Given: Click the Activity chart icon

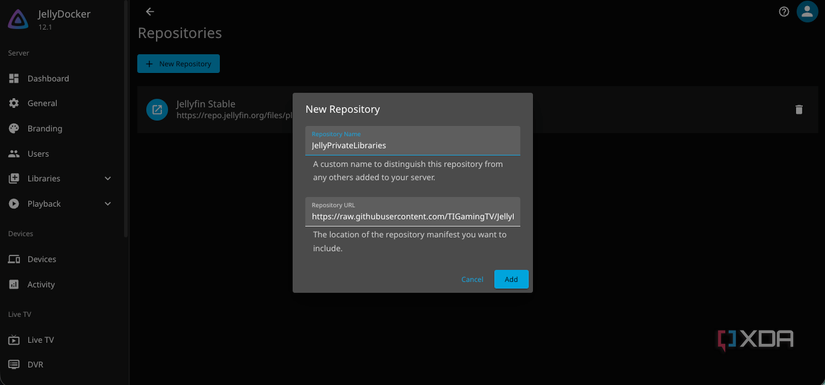Looking at the screenshot, I should tap(14, 285).
